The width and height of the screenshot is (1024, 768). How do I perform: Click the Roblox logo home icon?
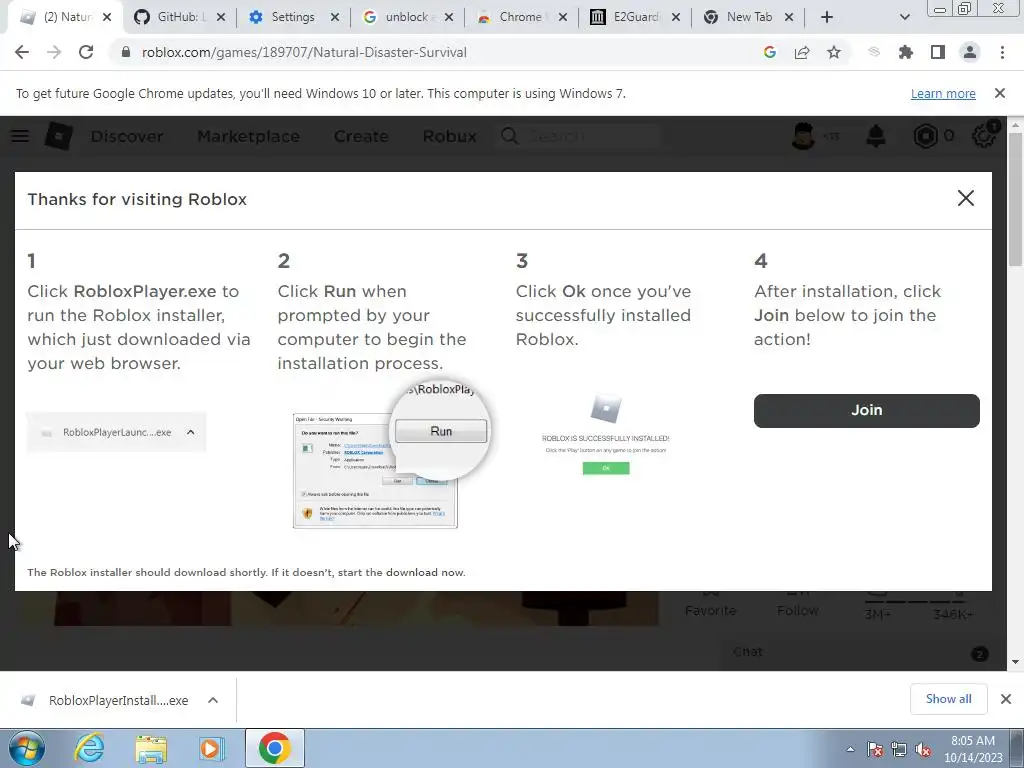tap(58, 136)
